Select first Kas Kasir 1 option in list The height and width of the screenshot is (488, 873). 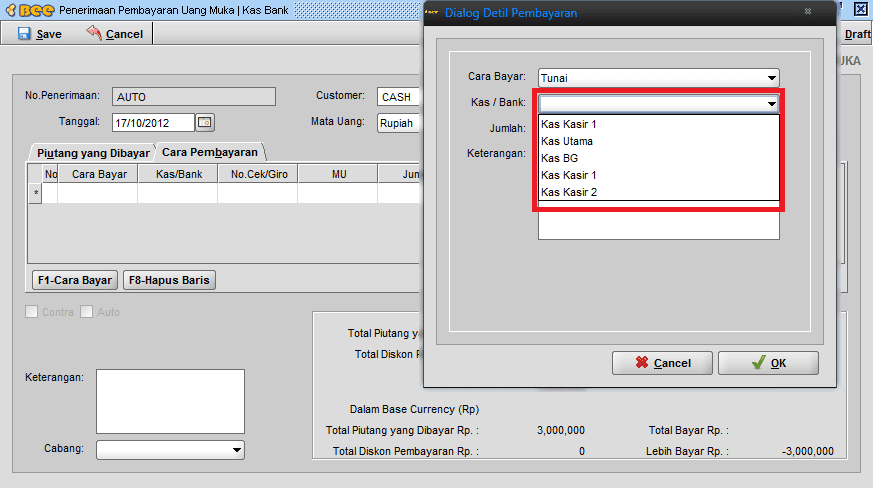659,124
